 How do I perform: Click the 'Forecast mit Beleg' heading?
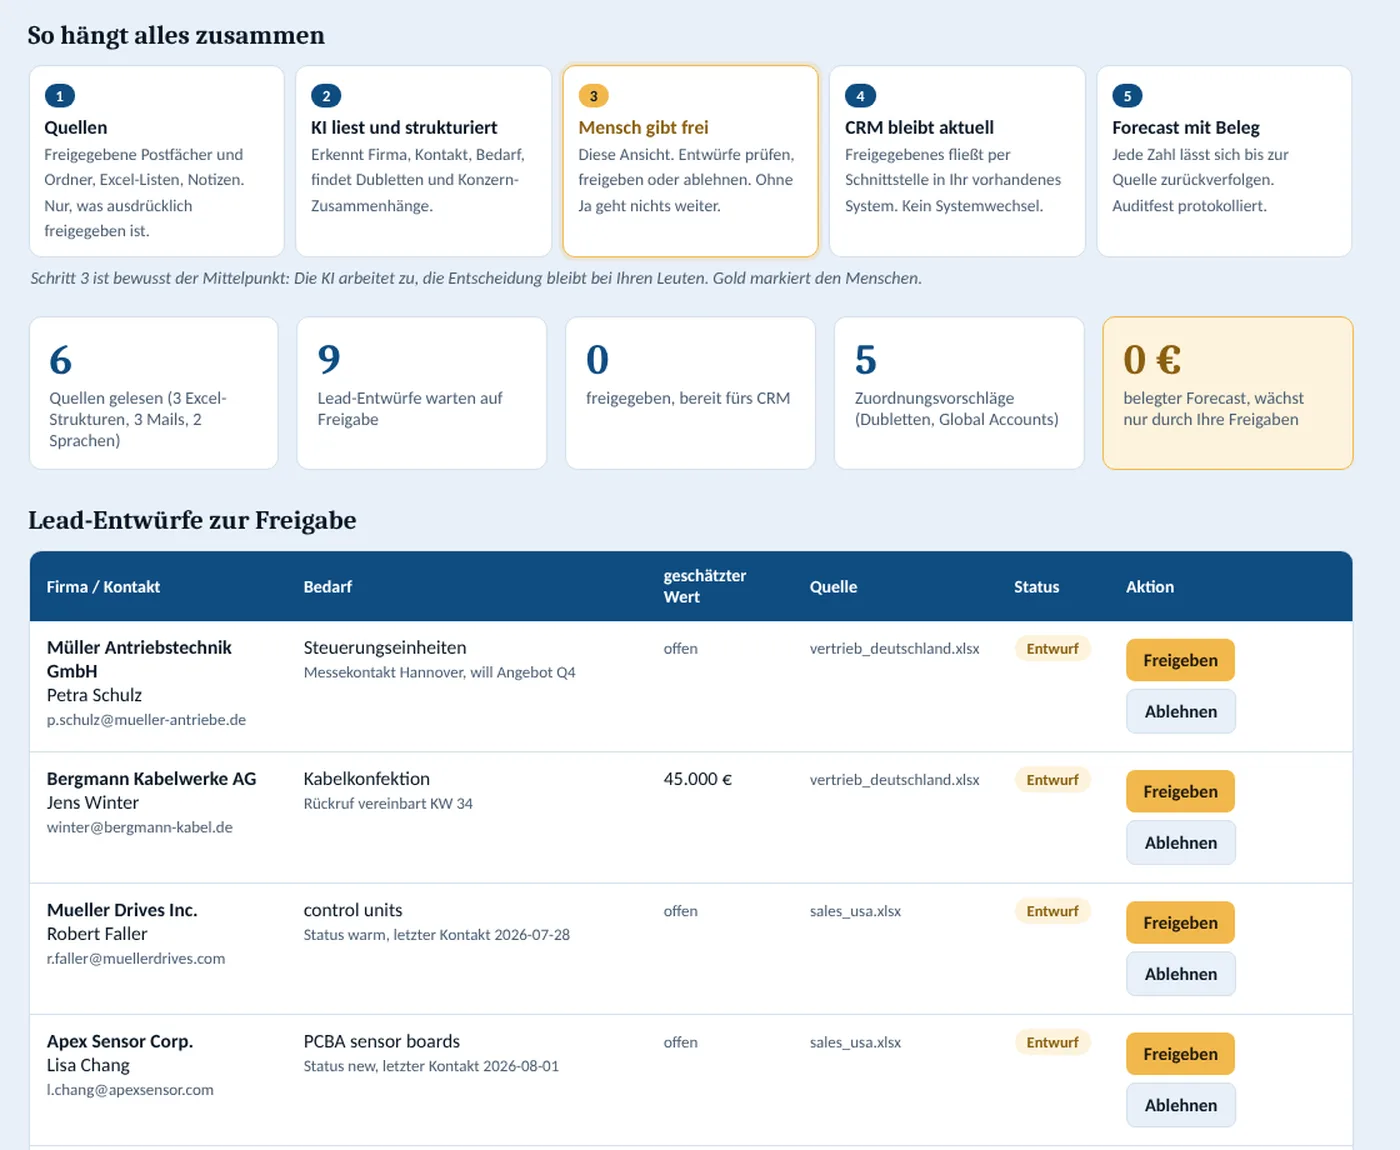(x=1186, y=128)
